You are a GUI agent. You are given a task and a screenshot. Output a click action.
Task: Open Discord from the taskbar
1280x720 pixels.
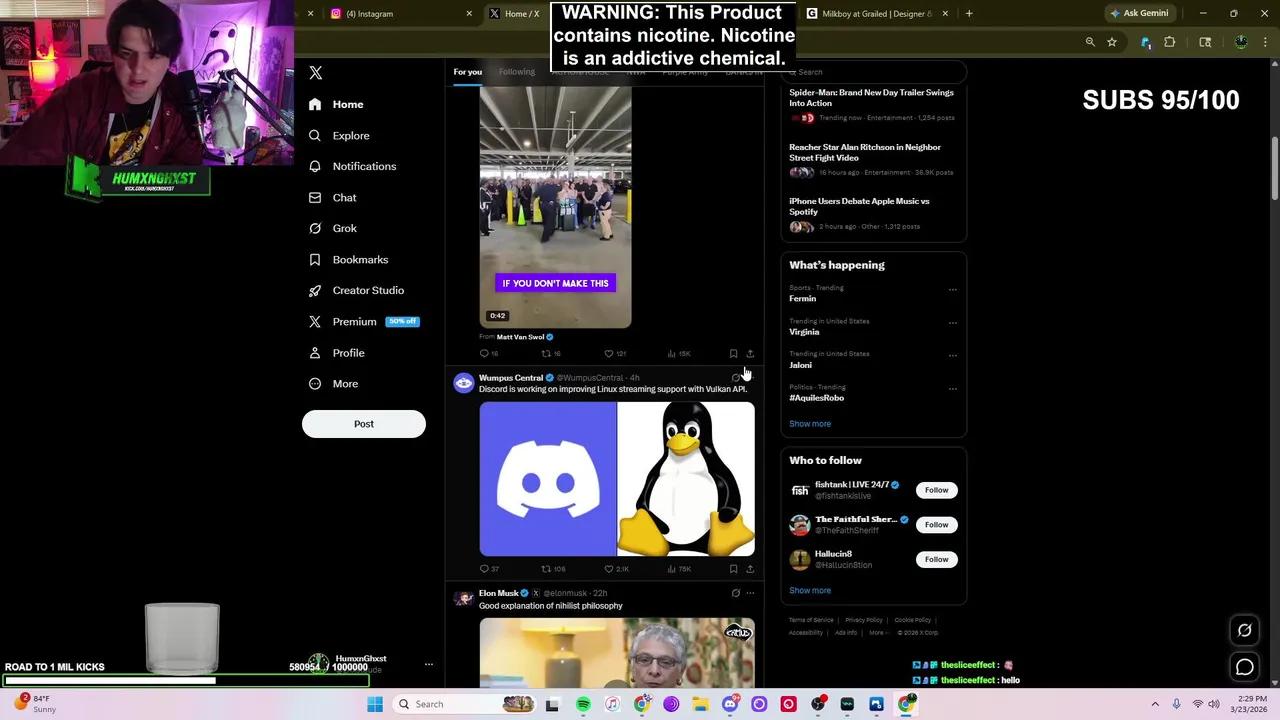click(730, 704)
